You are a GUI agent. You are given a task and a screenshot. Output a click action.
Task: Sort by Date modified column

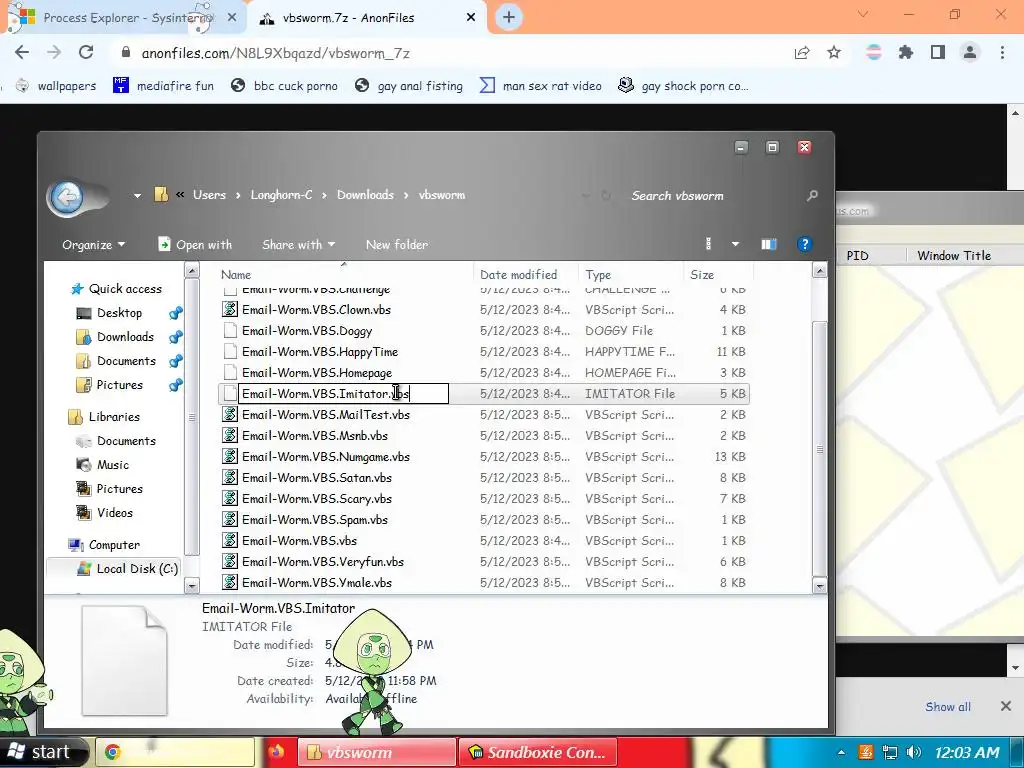526,274
